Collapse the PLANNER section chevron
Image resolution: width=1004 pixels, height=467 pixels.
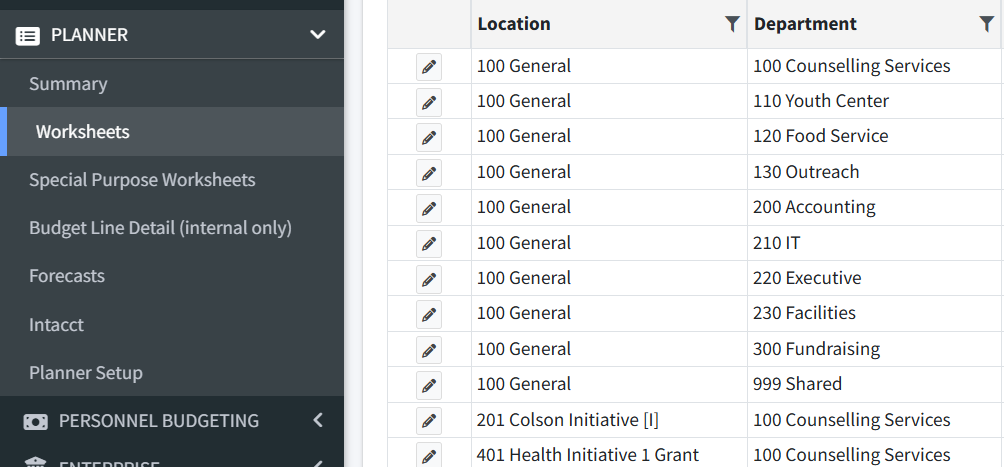point(318,35)
